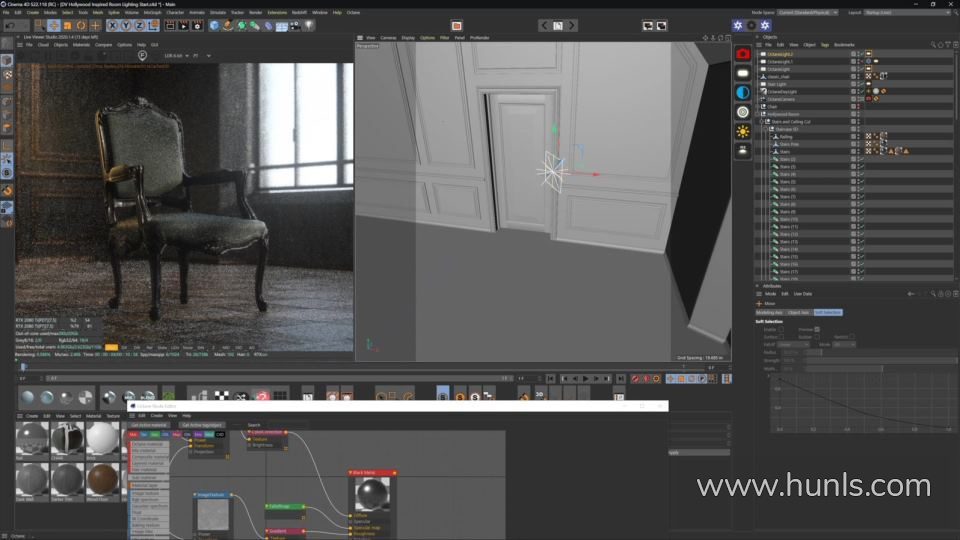Open the Bookmarks menu in the Objects panel
Image resolution: width=960 pixels, height=540 pixels.
(x=844, y=45)
